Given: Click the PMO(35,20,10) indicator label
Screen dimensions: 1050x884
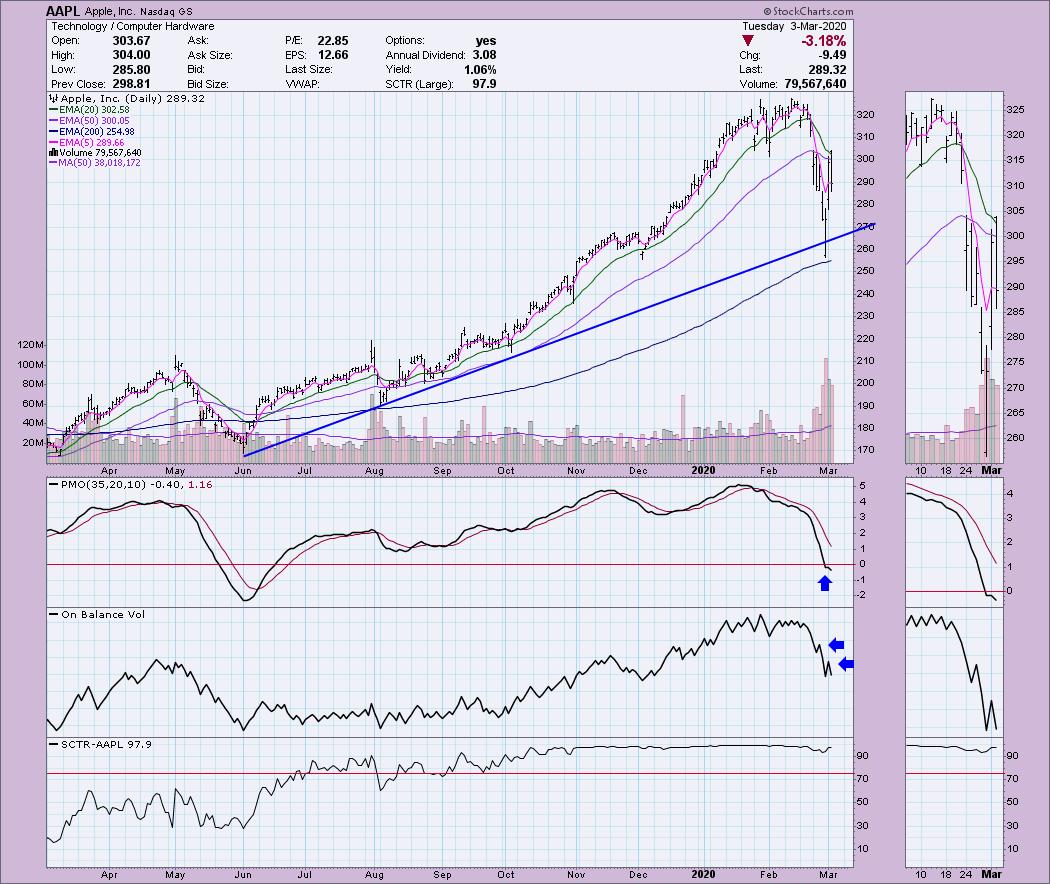Looking at the screenshot, I should pos(130,484).
